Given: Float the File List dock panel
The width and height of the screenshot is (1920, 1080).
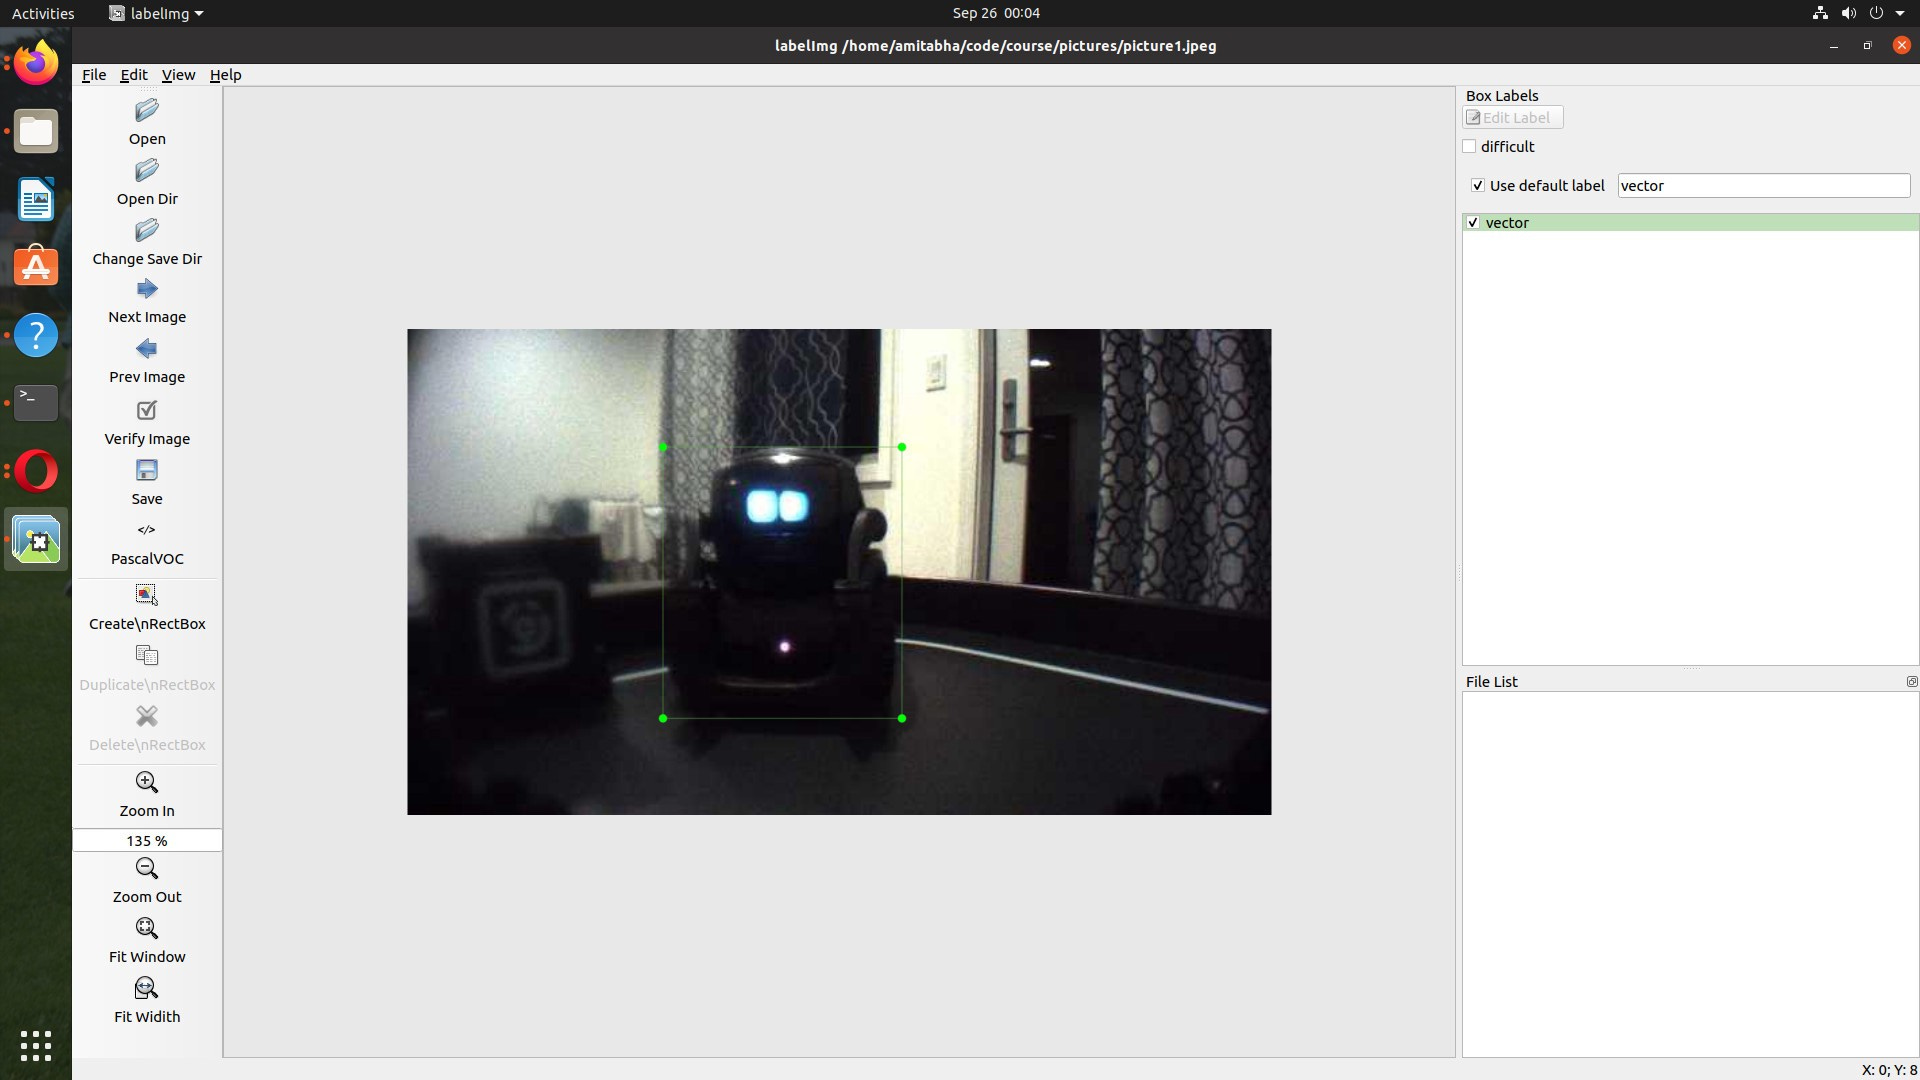Looking at the screenshot, I should click(x=1911, y=682).
